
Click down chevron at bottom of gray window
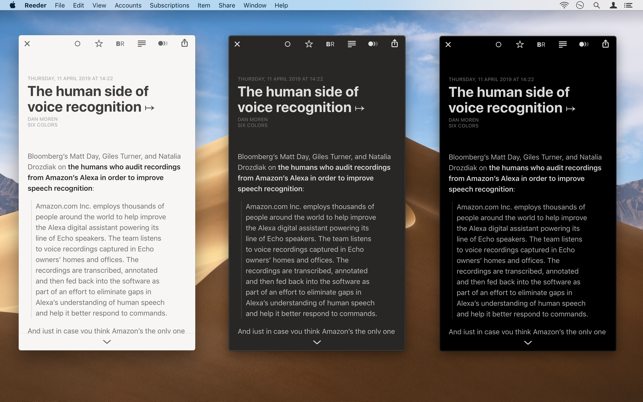coord(317,342)
